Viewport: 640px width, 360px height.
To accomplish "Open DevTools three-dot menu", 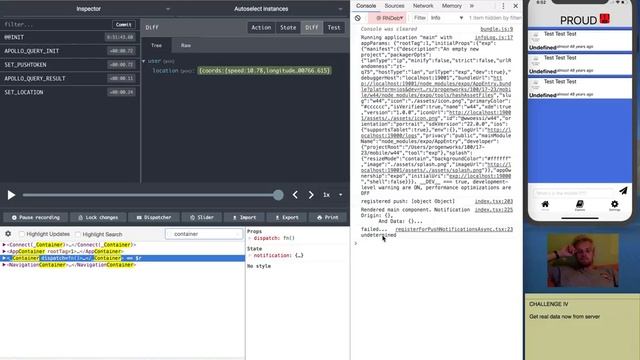I will 503,6.
